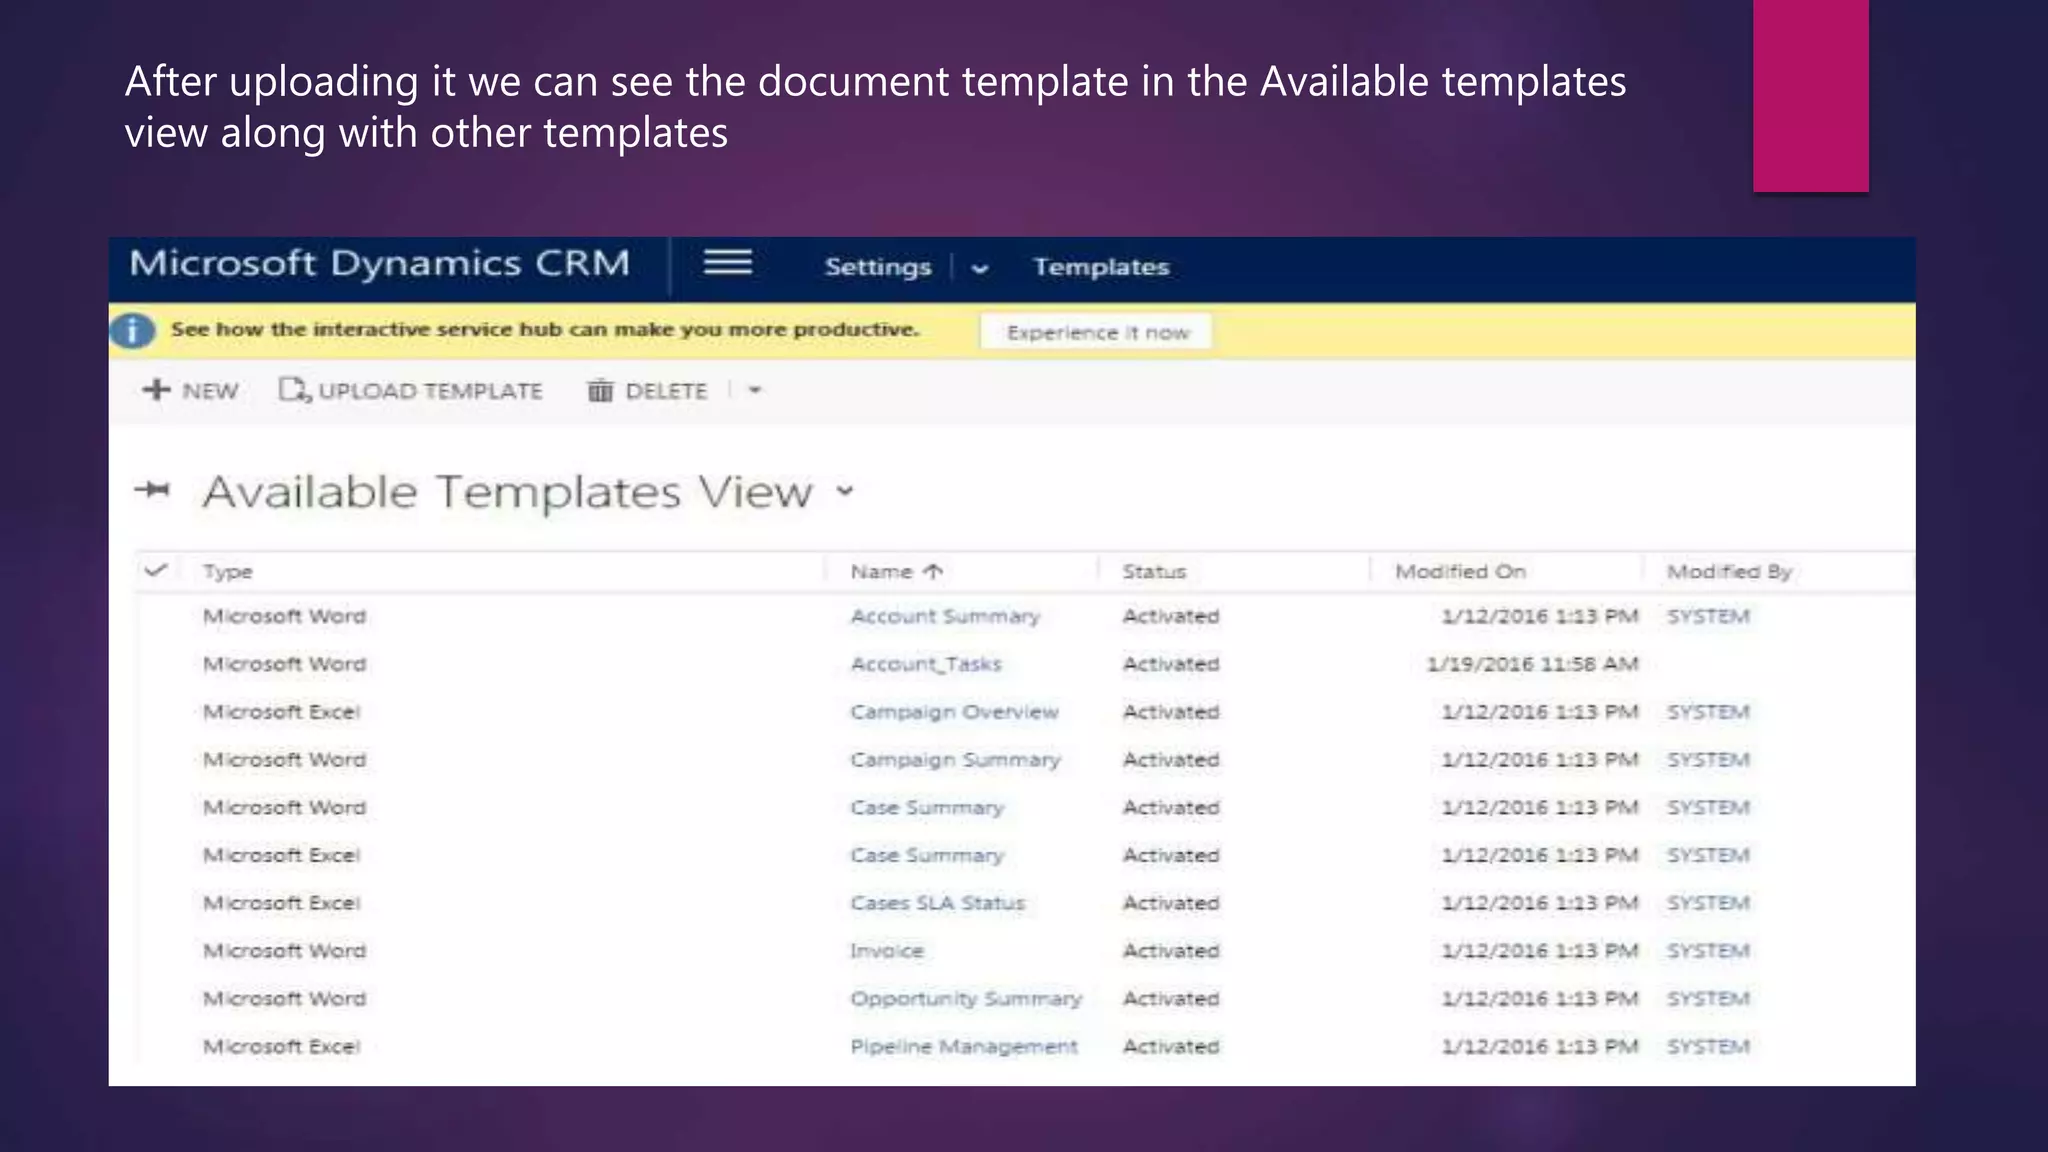
Task: Open the Campaign Summary template
Action: pos(955,760)
